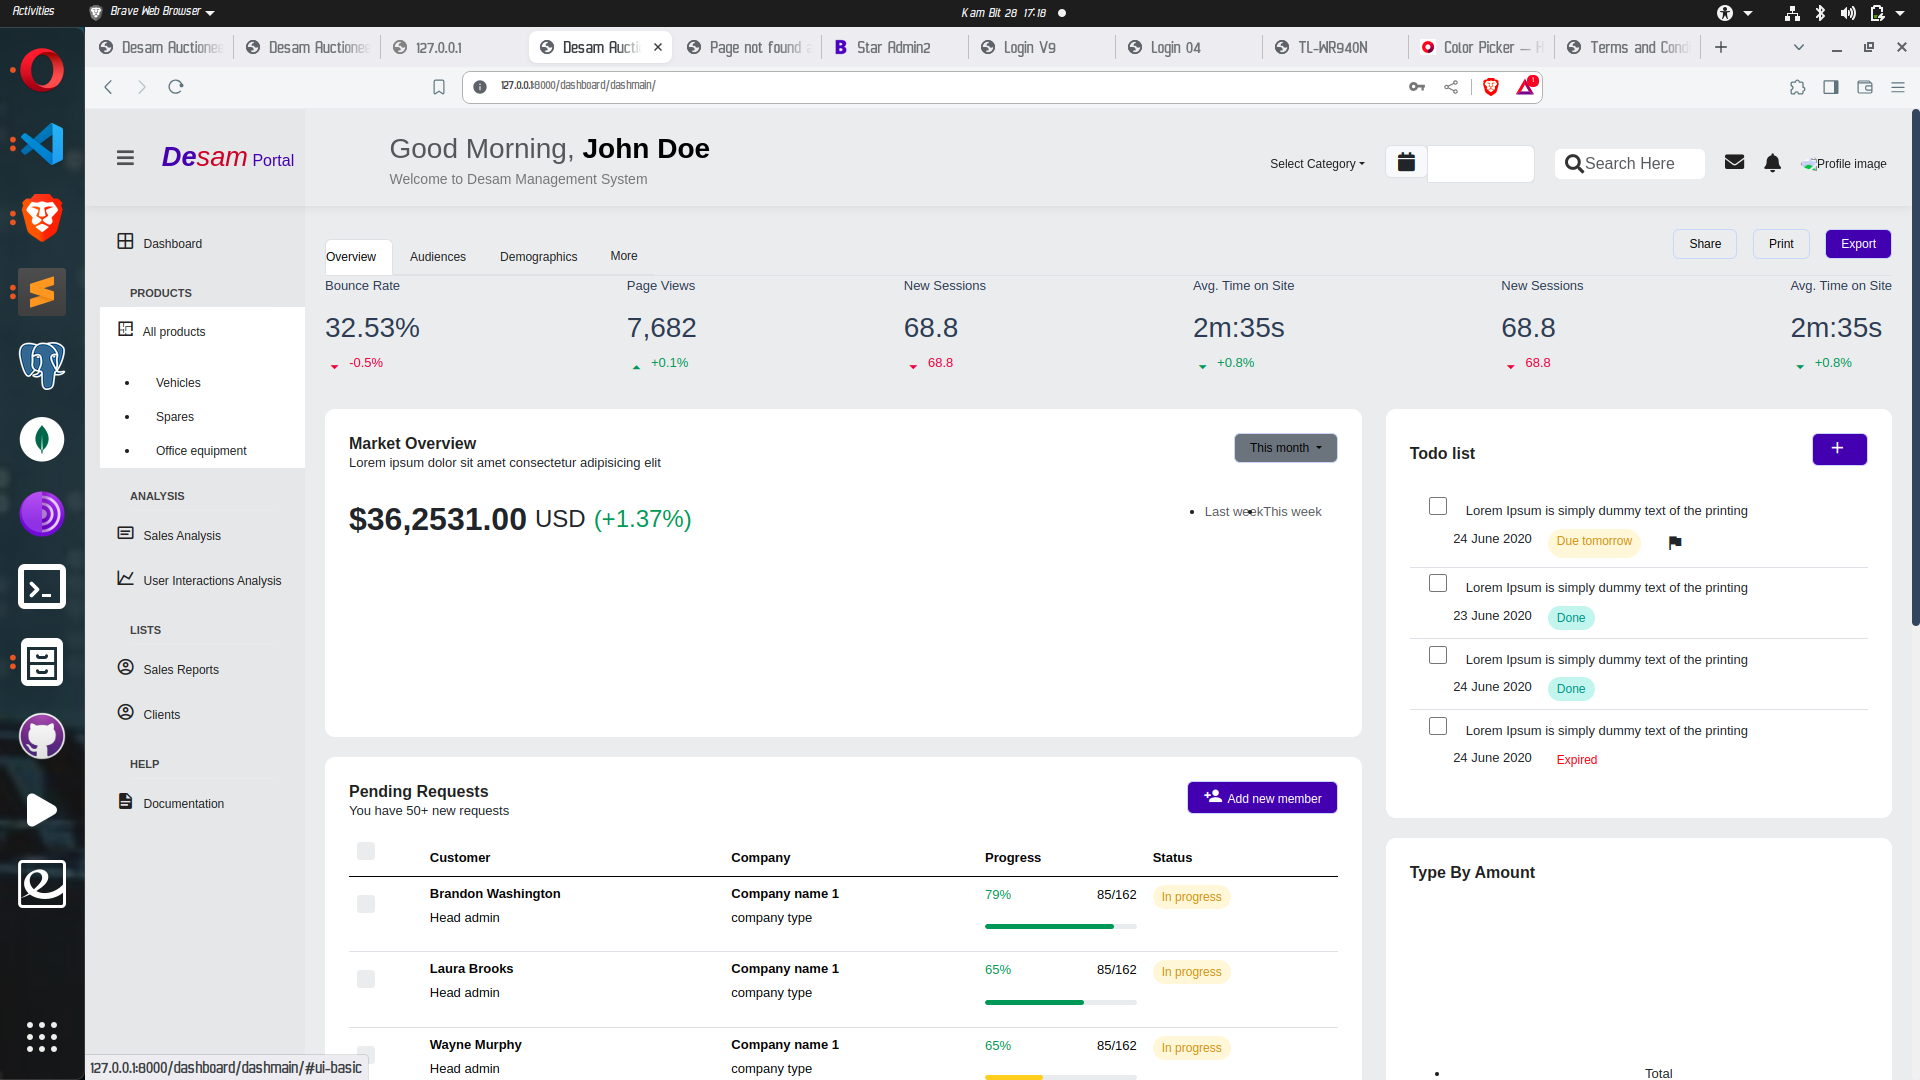This screenshot has width=1920, height=1080.
Task: Click Brandon Washington's 79% progress bar
Action: point(1059,926)
